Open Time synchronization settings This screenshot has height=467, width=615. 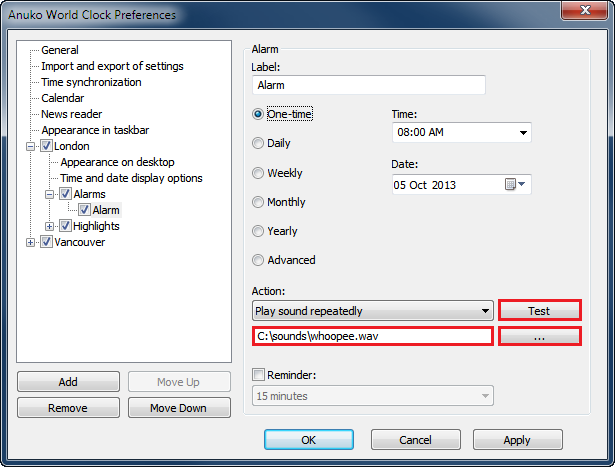click(x=91, y=82)
